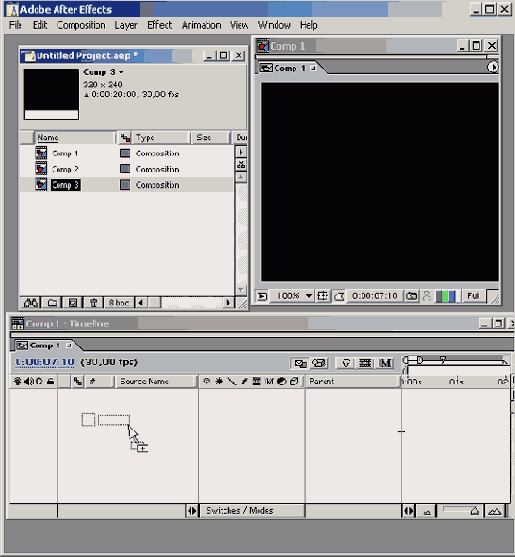Select Comp 2 in the Project window

tap(65, 169)
